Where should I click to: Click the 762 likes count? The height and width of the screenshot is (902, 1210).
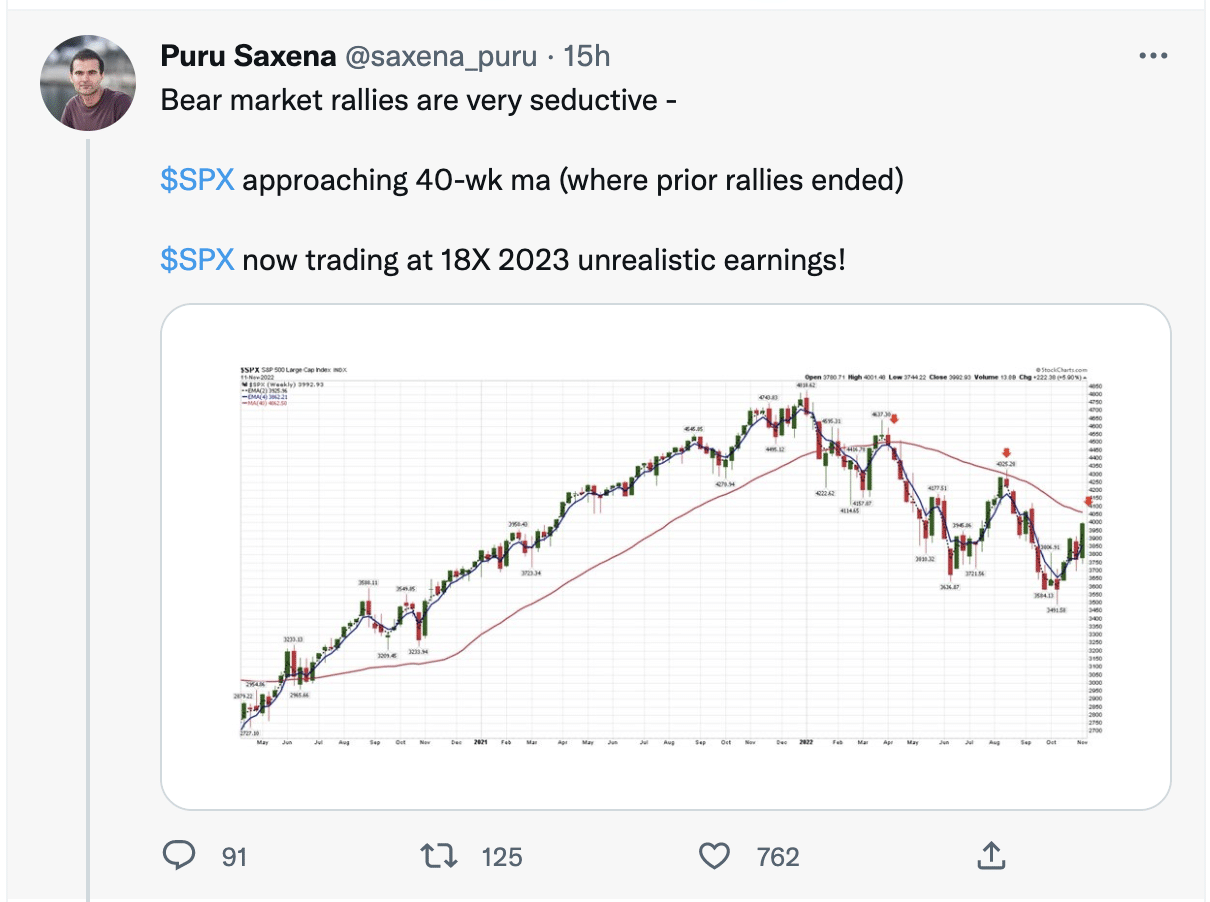[x=778, y=856]
